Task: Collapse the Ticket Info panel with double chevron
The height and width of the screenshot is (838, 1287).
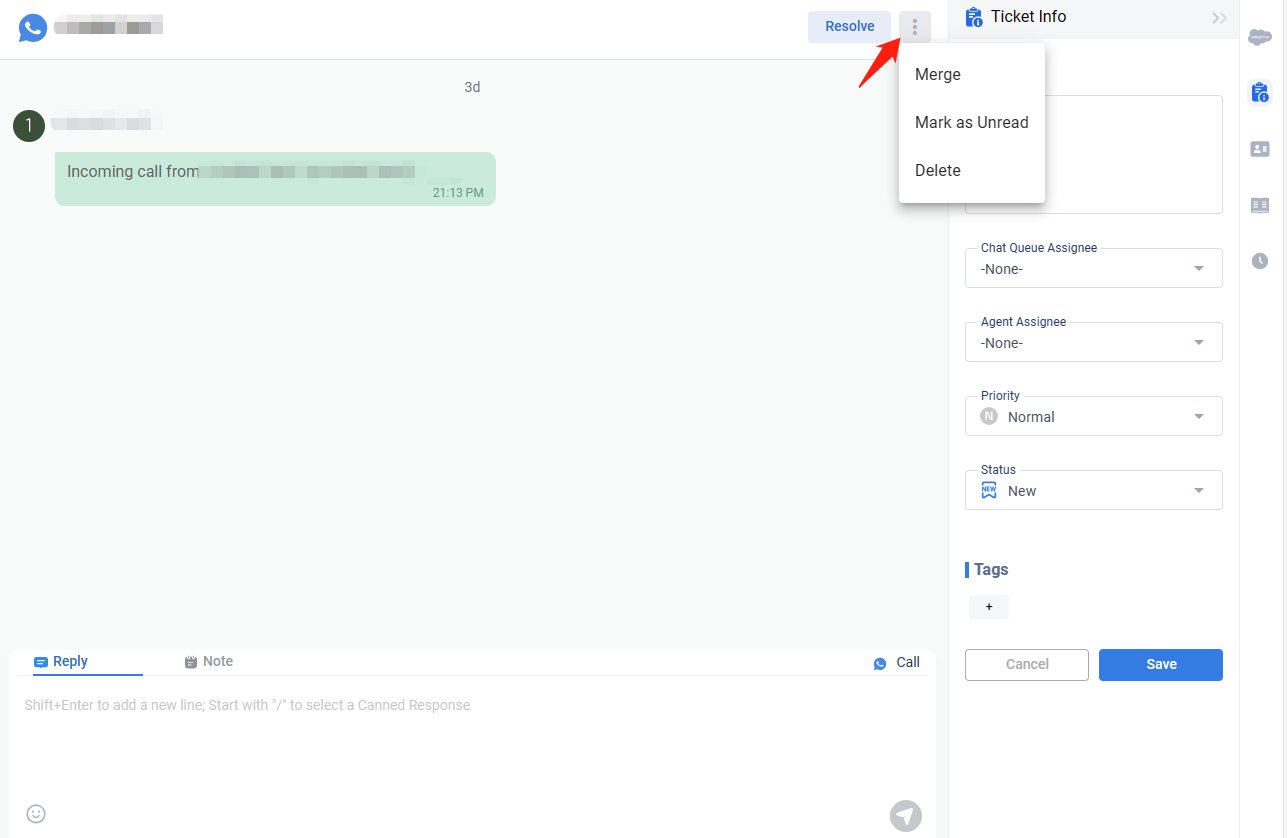Action: click(x=1219, y=17)
